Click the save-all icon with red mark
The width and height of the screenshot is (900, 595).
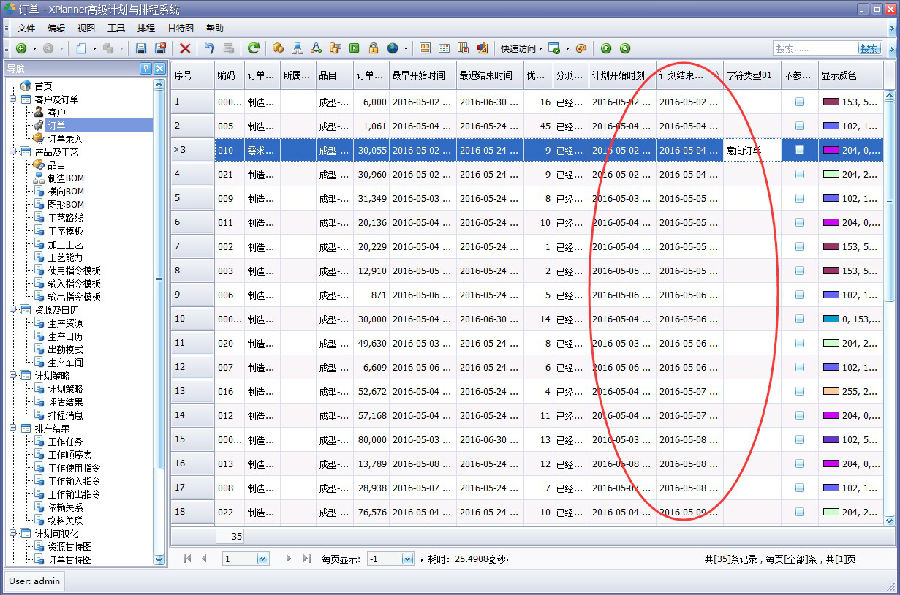(x=160, y=49)
